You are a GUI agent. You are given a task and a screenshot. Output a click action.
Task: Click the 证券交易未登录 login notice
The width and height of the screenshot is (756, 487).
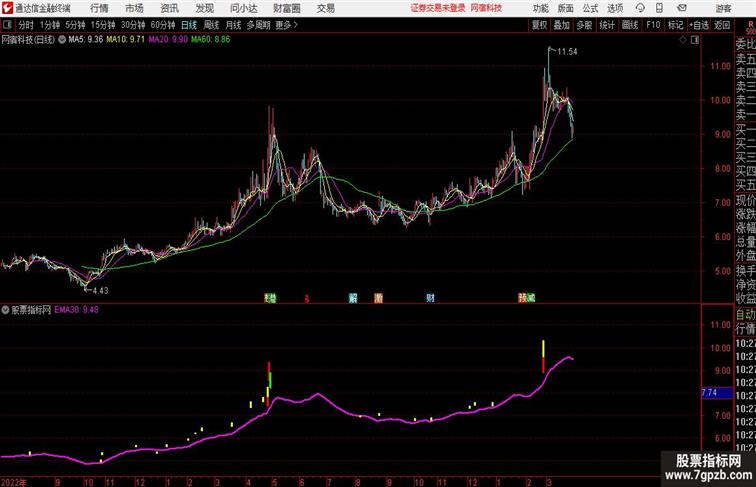pos(438,8)
